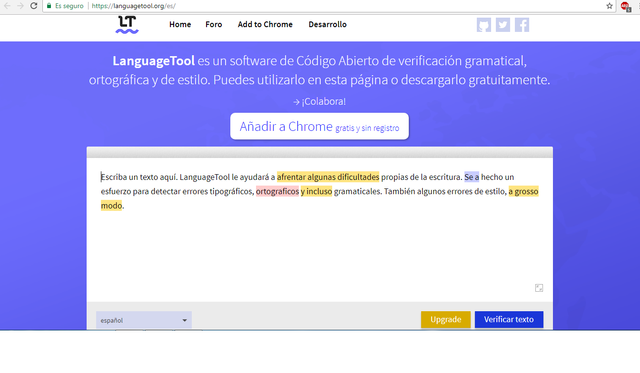Click the browser forward arrow
Screen dimensions: 640x373
tap(20, 6)
